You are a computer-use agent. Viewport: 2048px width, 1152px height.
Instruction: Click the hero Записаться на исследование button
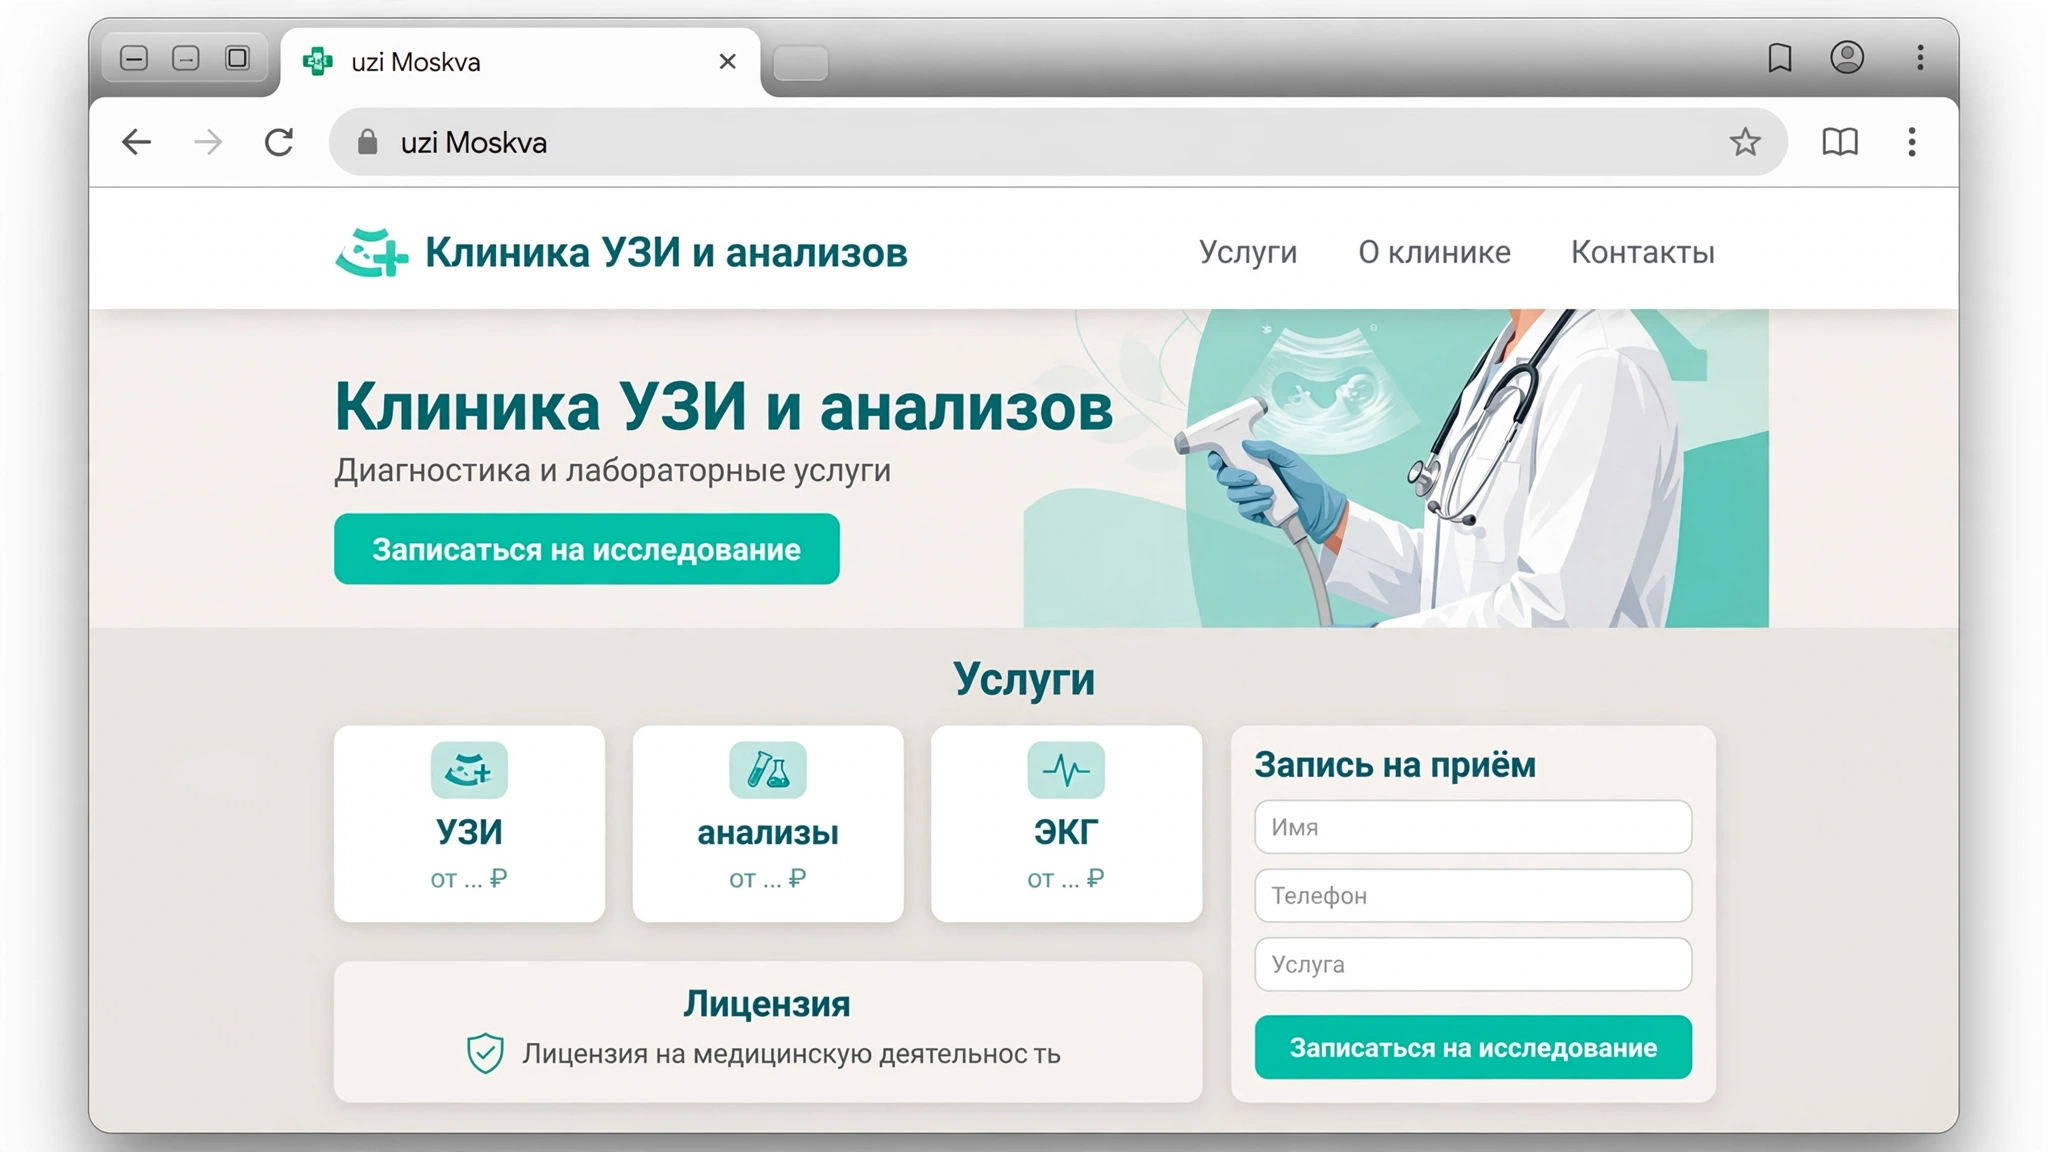(587, 549)
